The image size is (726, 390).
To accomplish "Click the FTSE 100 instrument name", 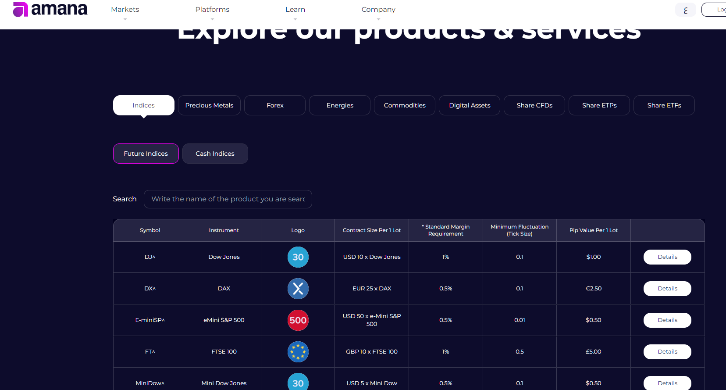I will (x=224, y=352).
